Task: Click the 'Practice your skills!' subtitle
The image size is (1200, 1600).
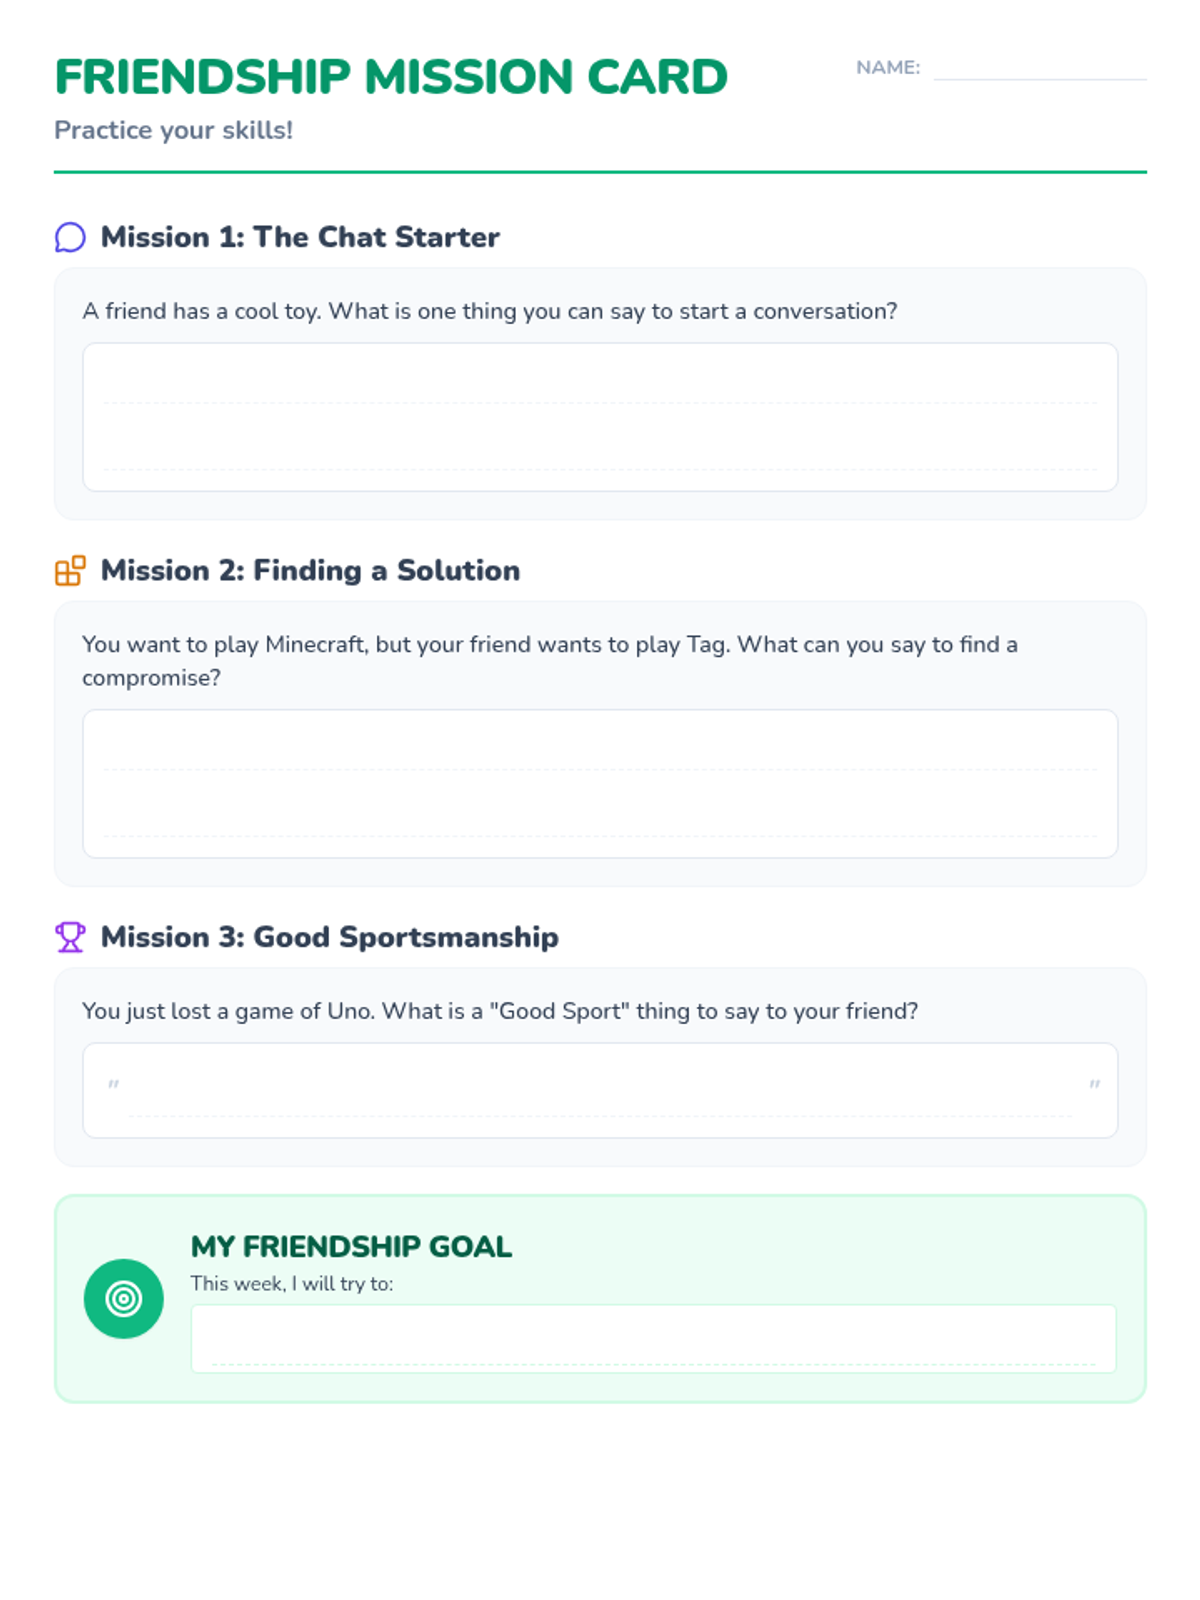Action: [x=174, y=130]
